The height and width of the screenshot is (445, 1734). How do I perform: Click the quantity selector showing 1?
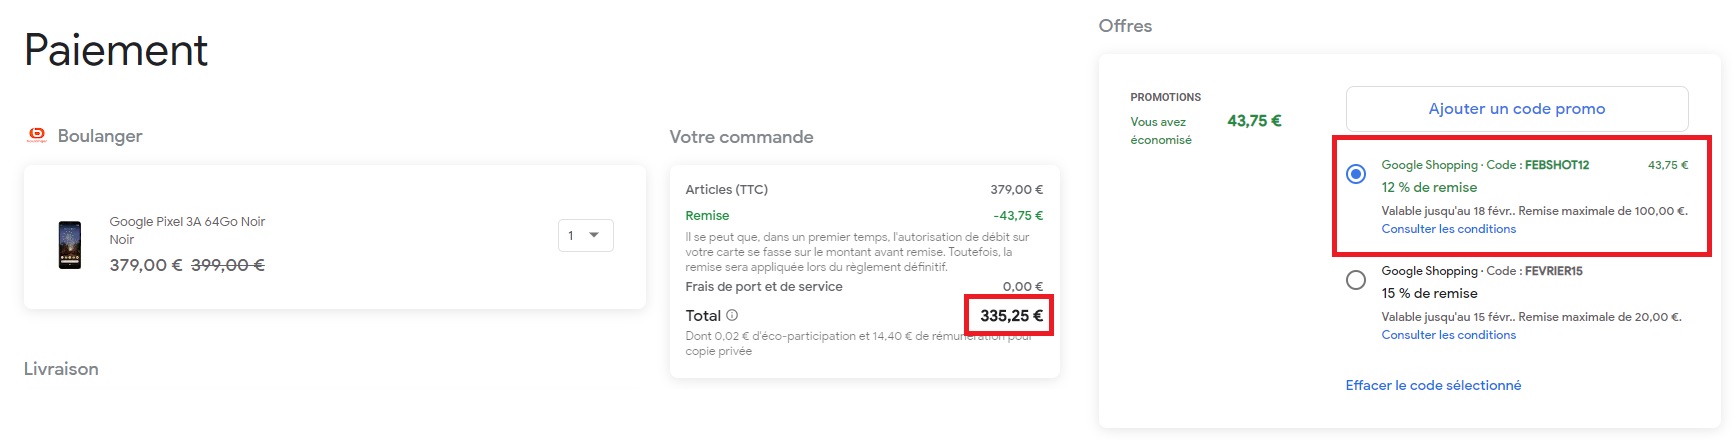point(585,235)
